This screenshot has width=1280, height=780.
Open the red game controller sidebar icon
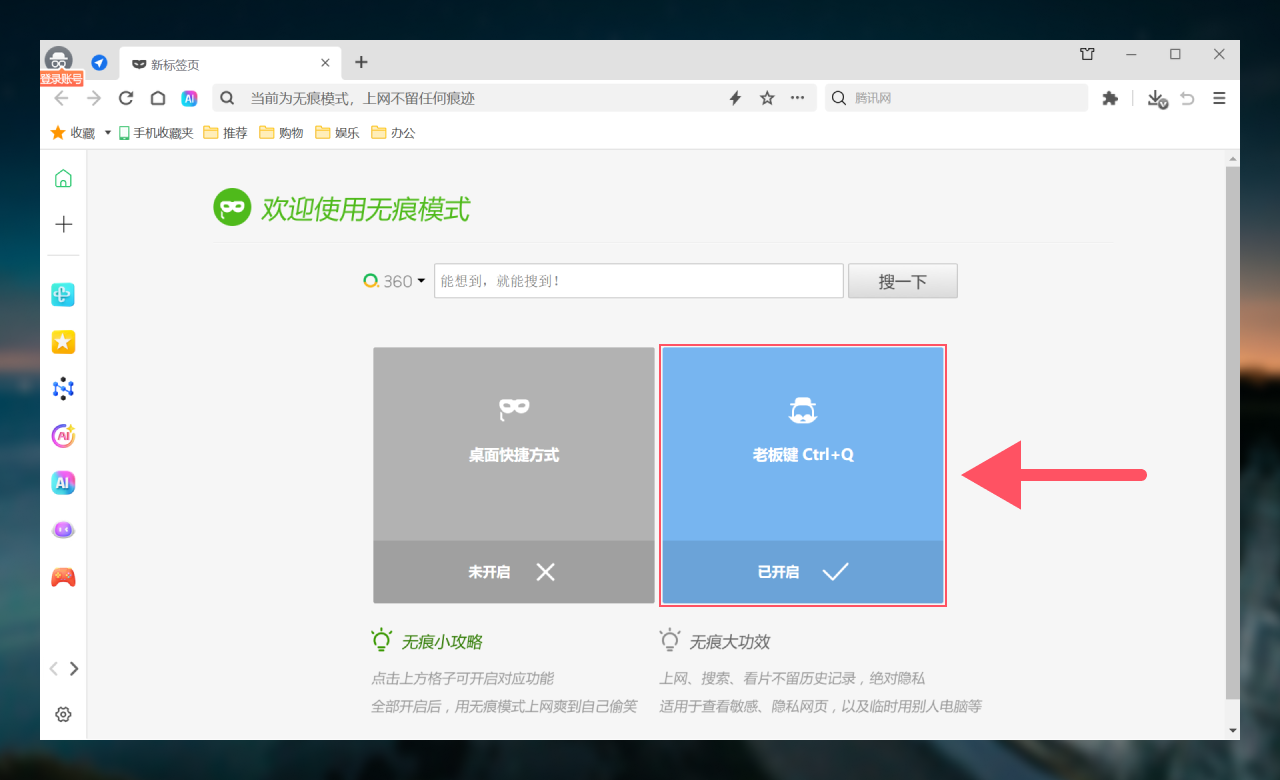63,577
